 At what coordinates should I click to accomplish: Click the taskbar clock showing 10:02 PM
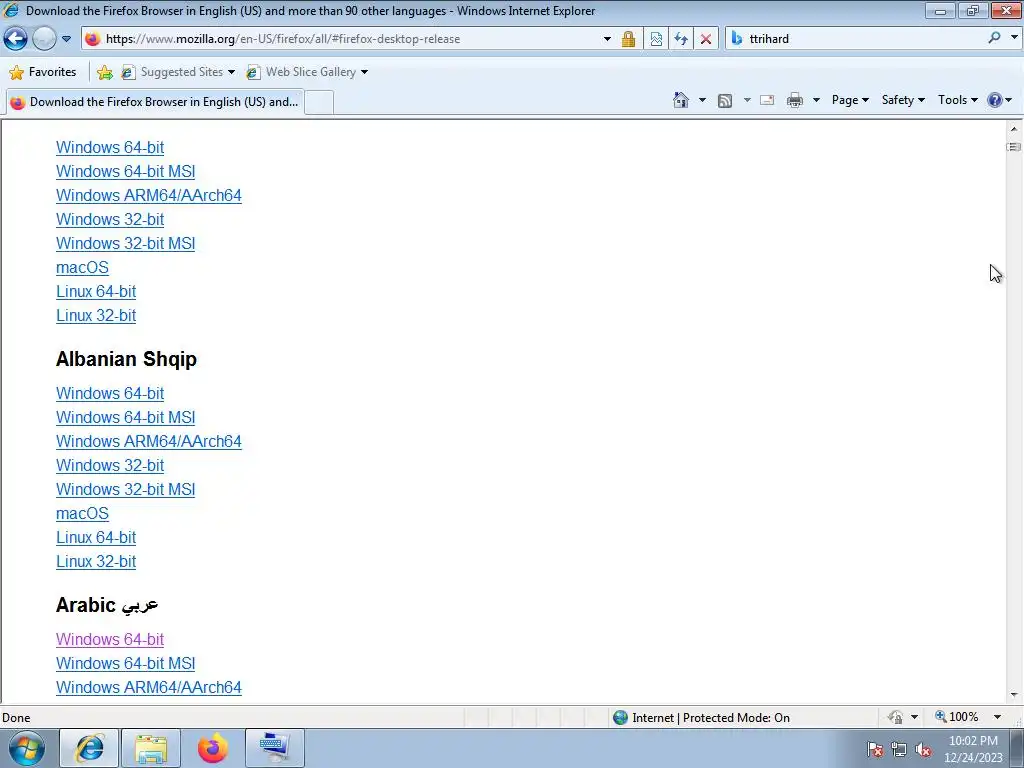tap(973, 749)
